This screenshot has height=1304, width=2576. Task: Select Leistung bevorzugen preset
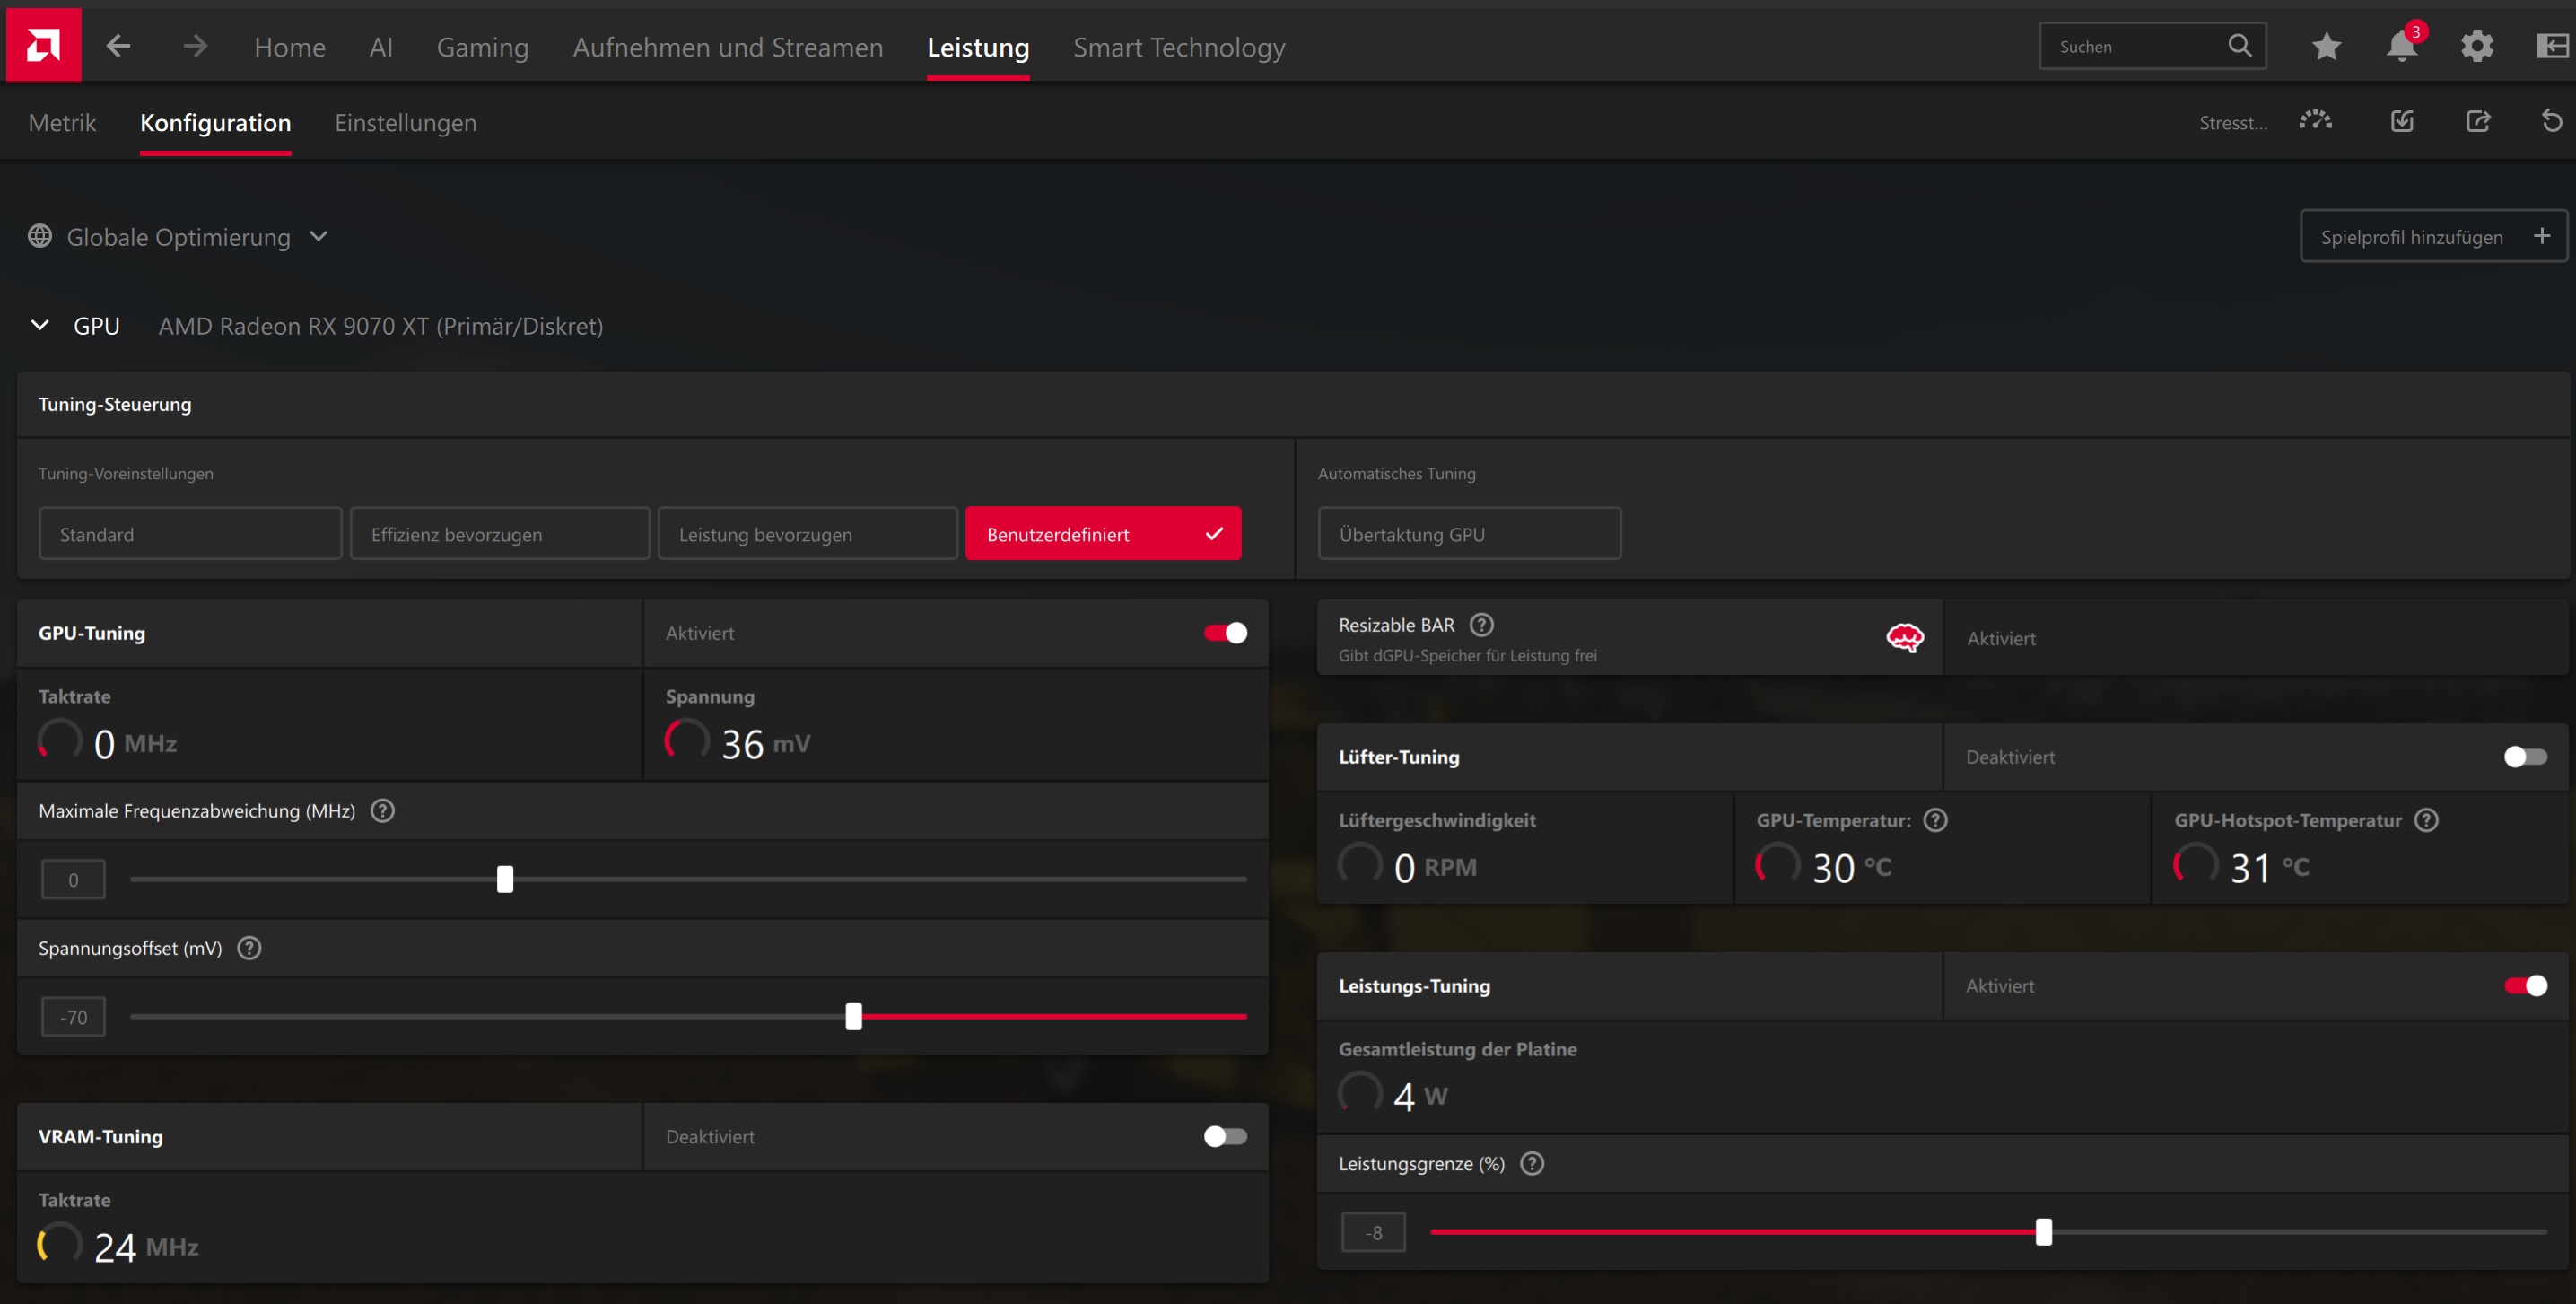coord(808,534)
